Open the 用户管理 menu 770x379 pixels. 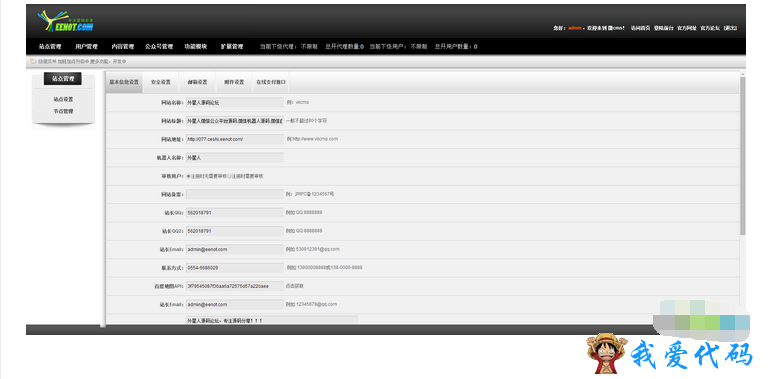(x=86, y=47)
